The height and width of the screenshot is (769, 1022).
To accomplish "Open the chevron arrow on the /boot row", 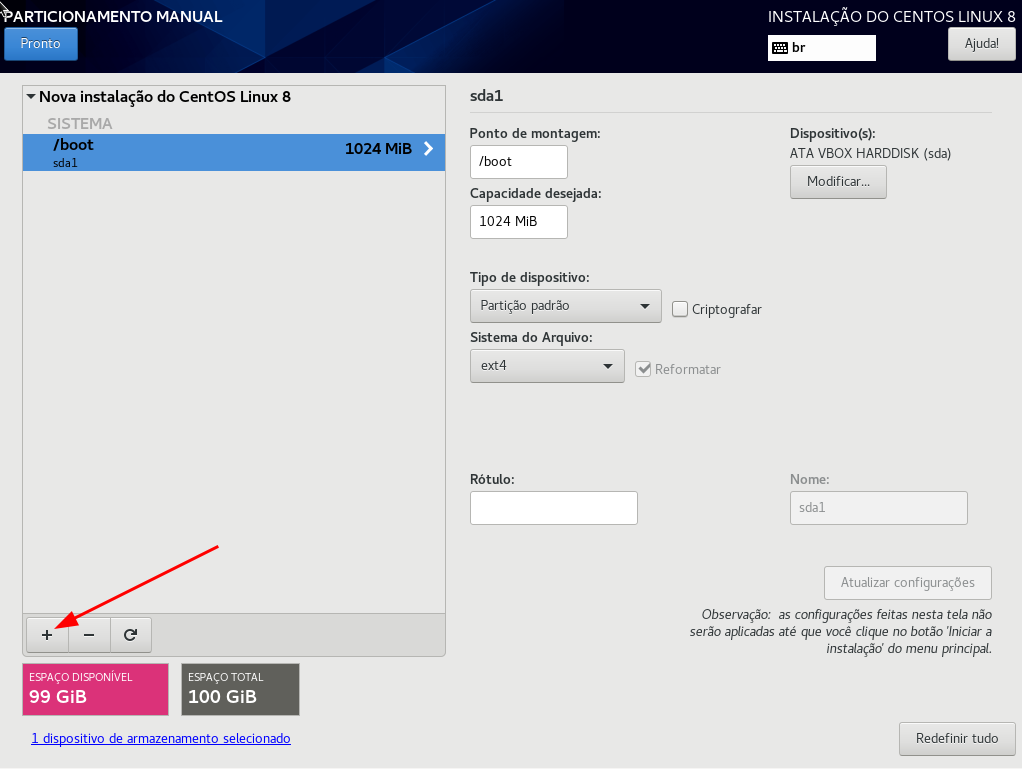I will pos(428,149).
